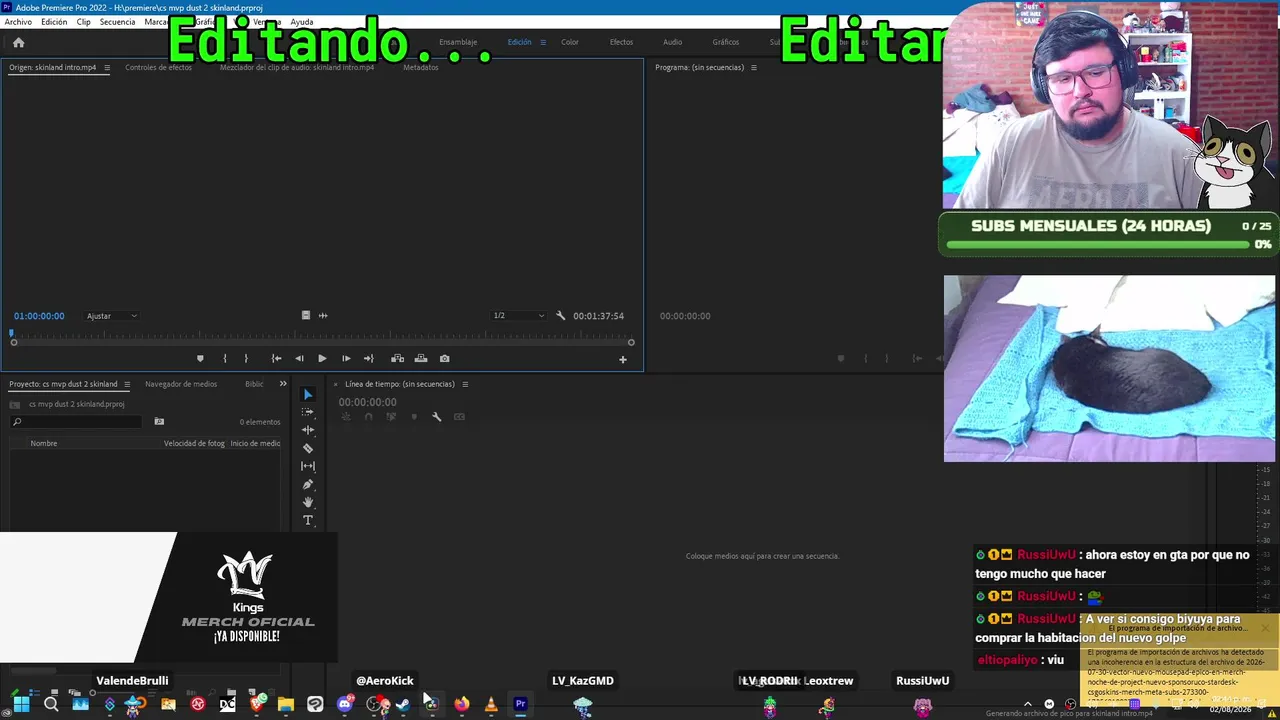Go to Out point in Source monitor

(369, 358)
